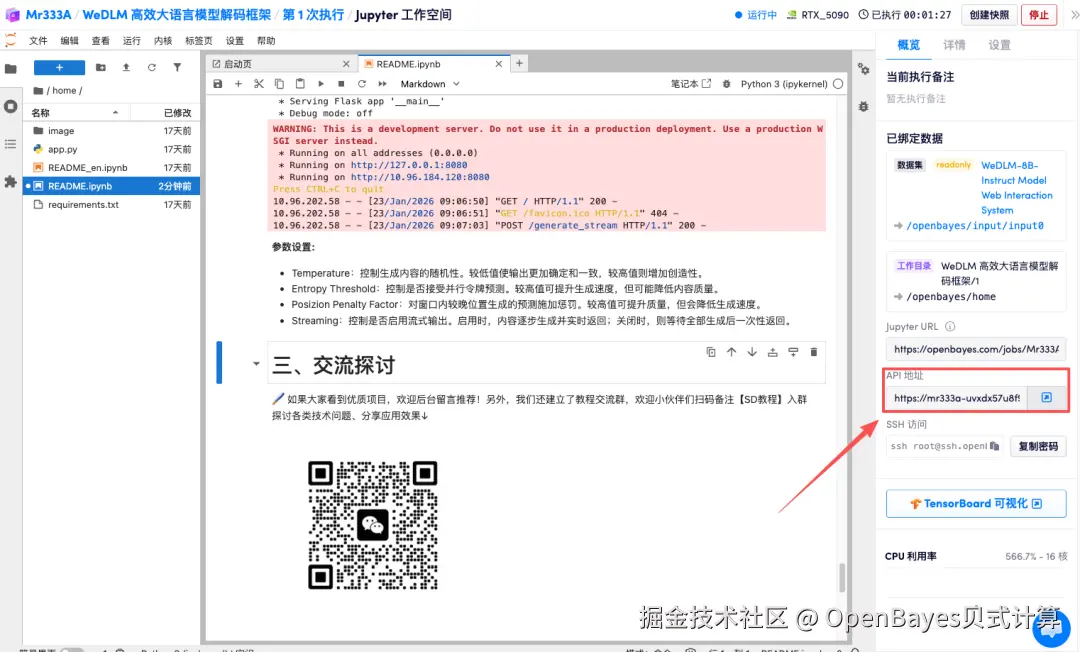Add a new launcher tab with plus
Image resolution: width=1080 pixels, height=652 pixels.
tap(519, 63)
